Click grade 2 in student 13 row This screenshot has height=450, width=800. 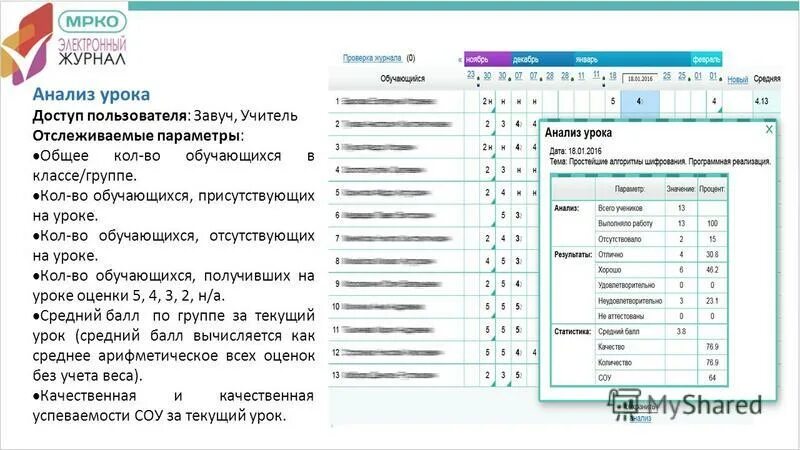click(x=487, y=375)
